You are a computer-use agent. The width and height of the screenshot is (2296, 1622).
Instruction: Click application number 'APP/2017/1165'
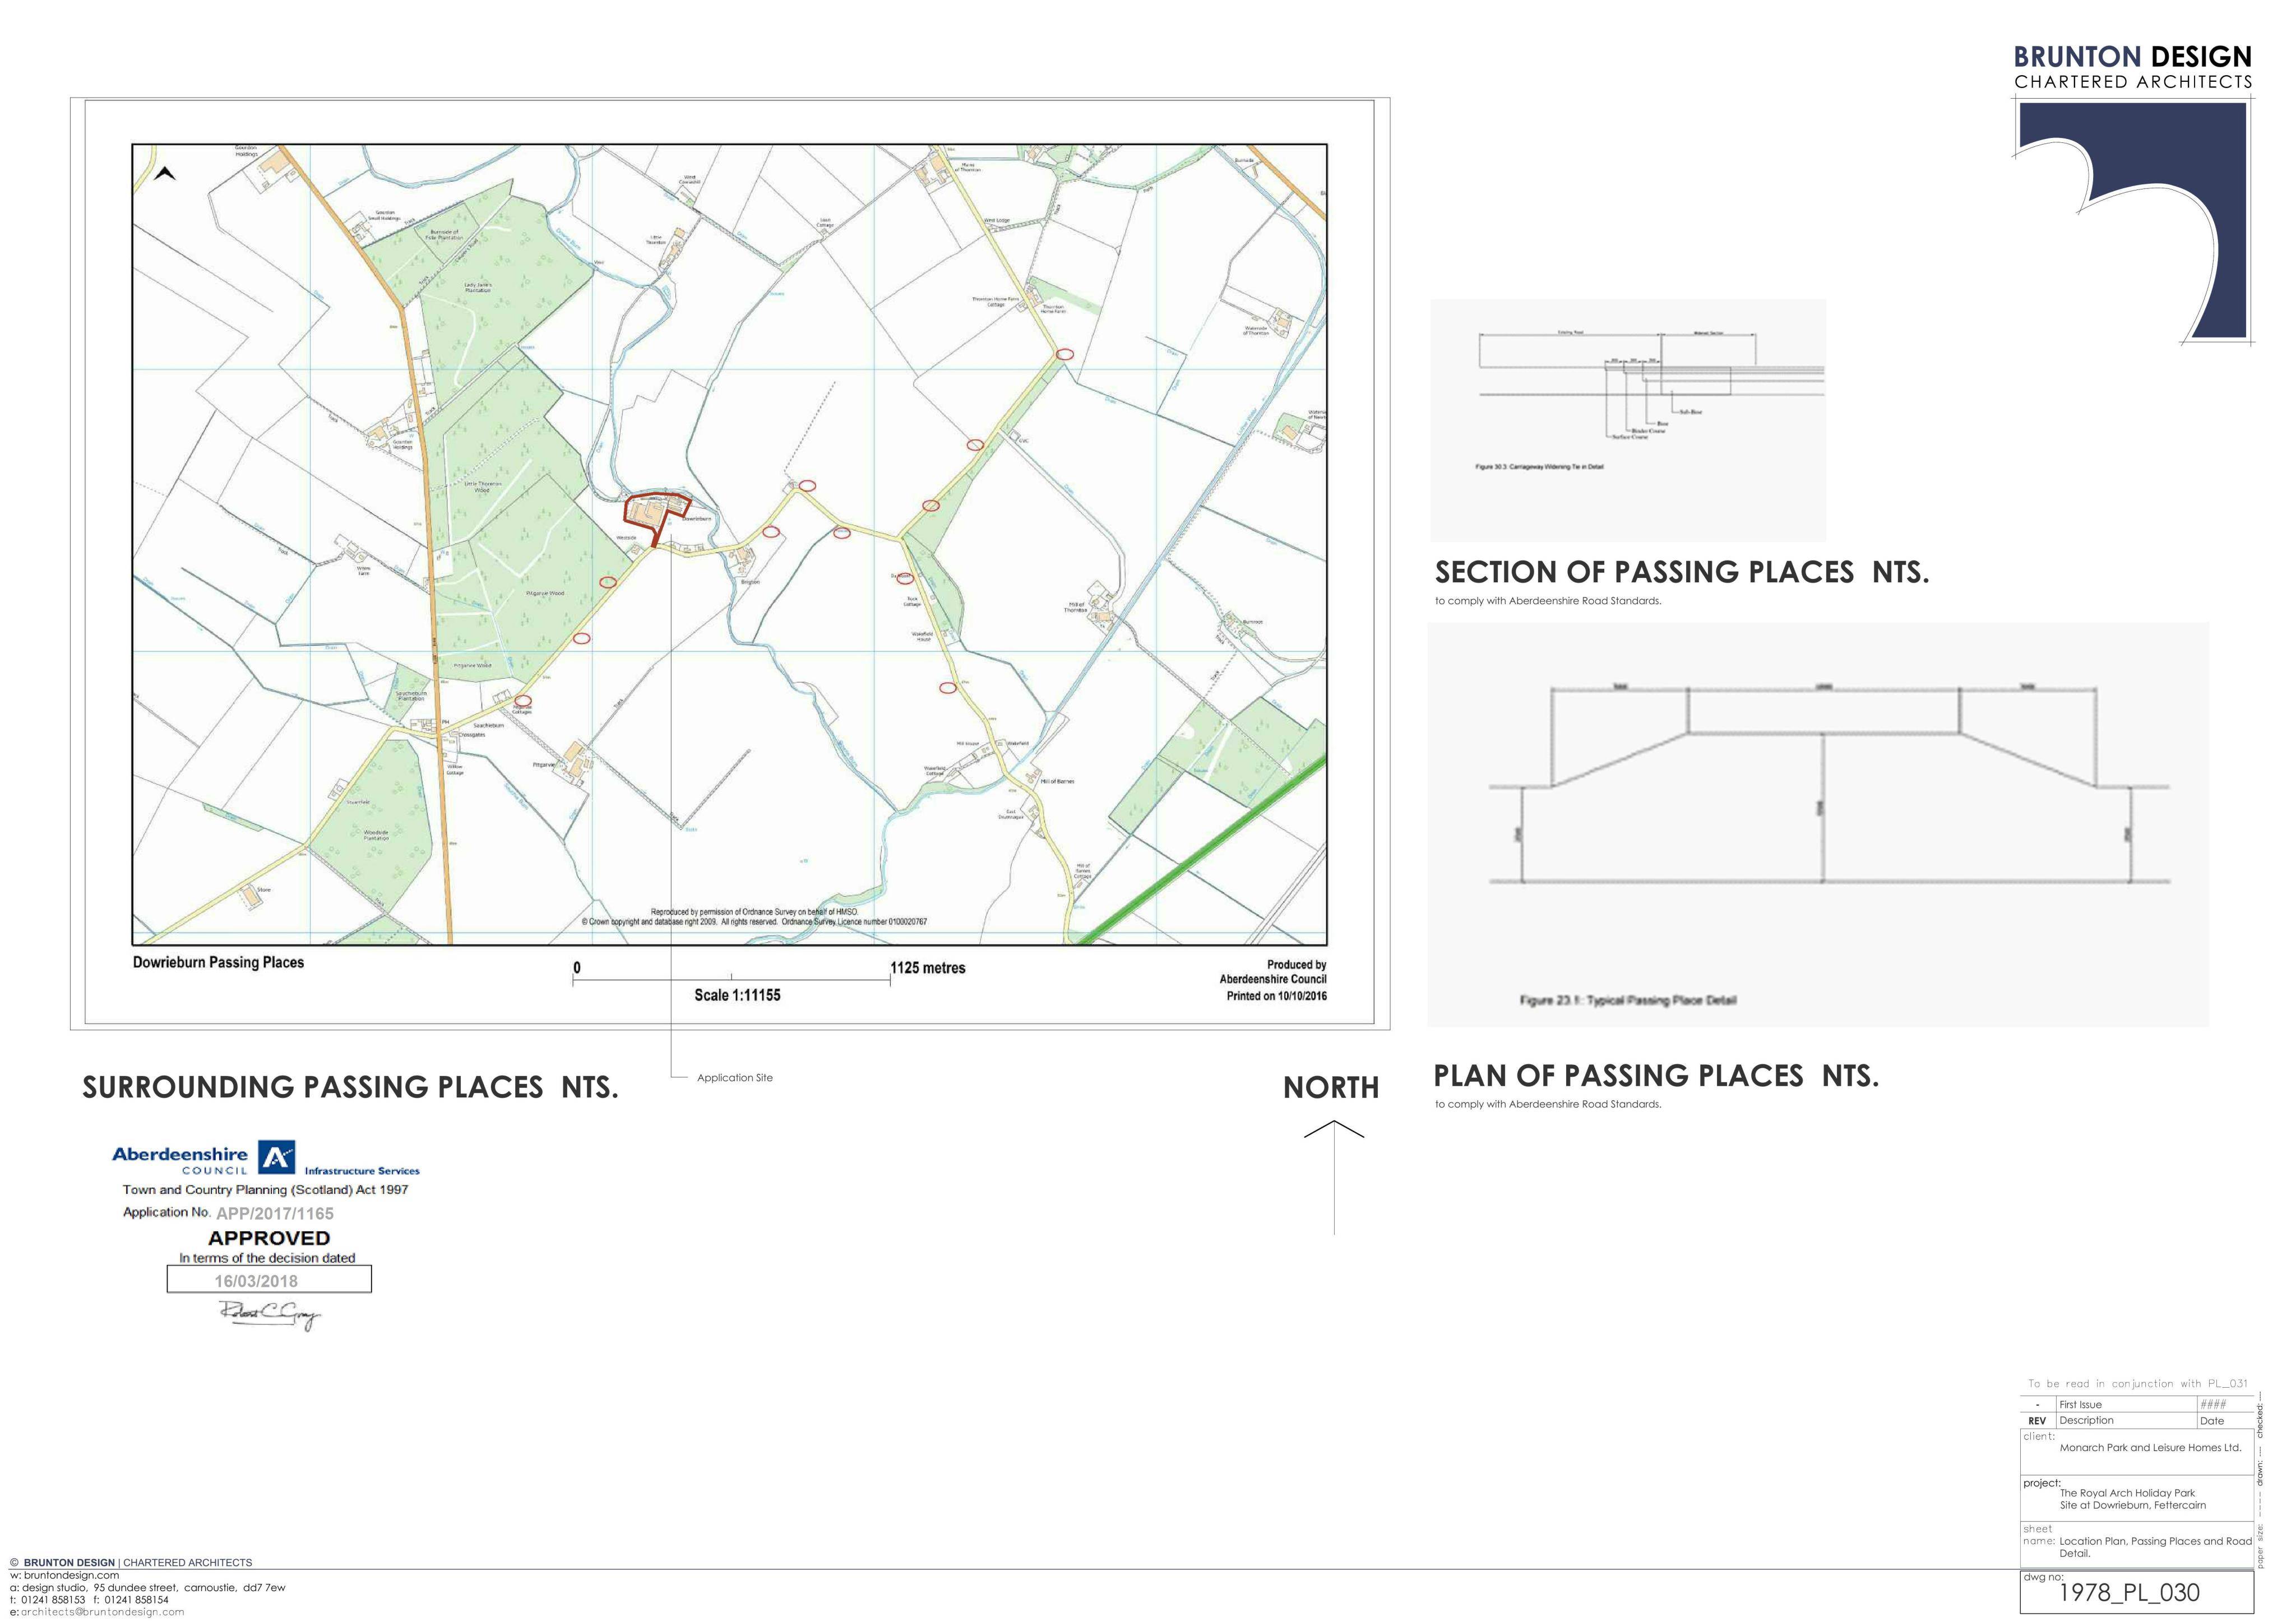click(x=275, y=1213)
